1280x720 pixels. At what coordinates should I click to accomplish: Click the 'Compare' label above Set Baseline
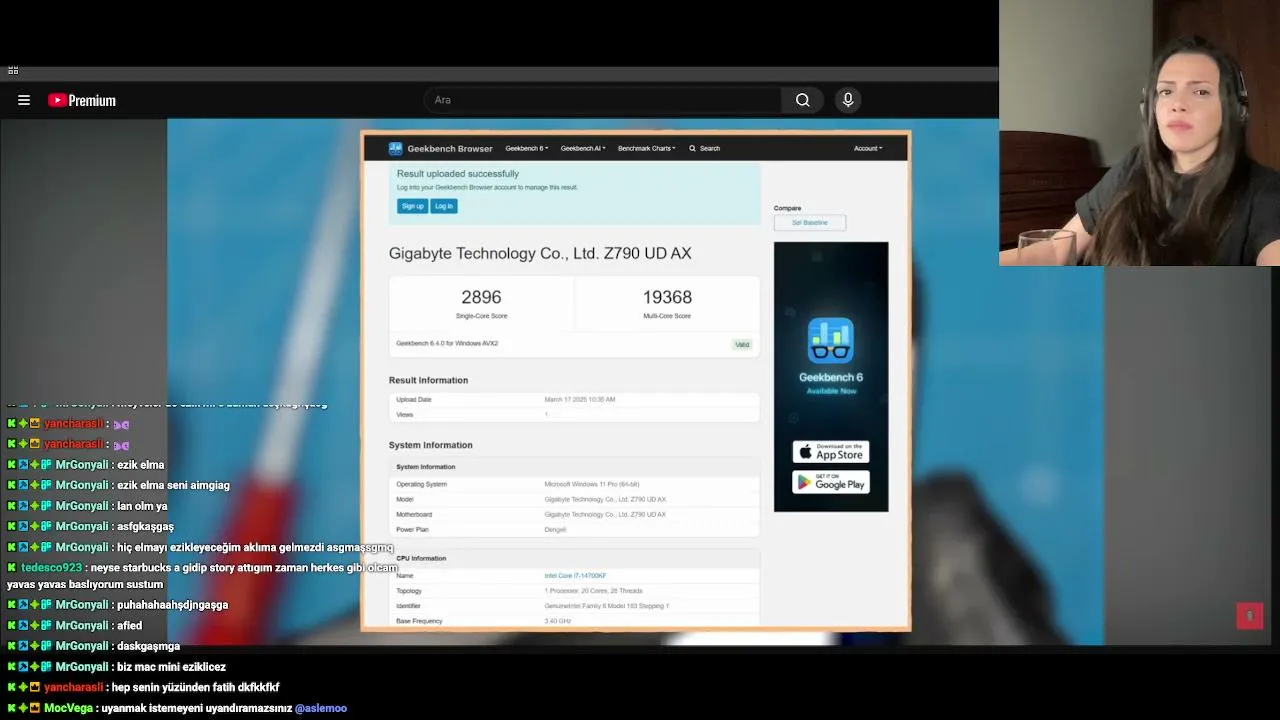(x=787, y=208)
